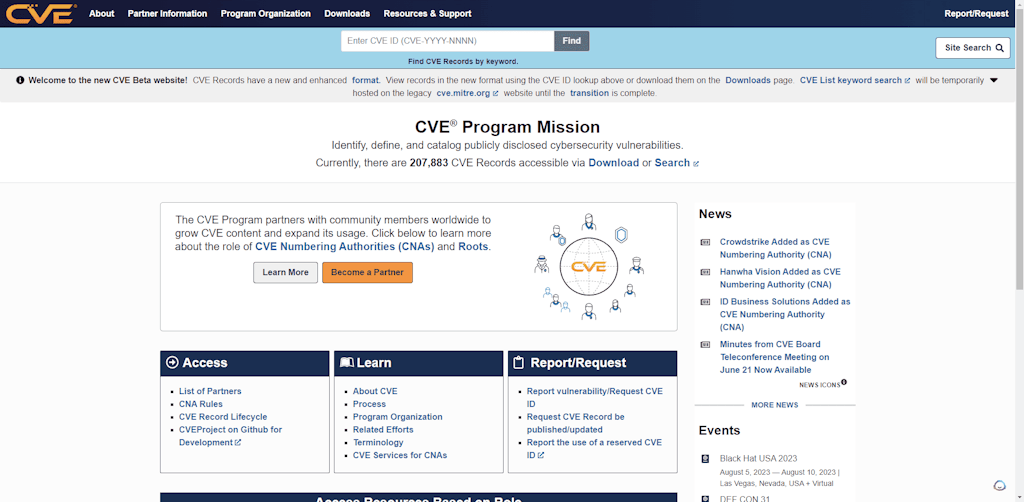Viewport: 1024px width, 502px height.
Task: Open About CVE link in Learn panel
Action: pyautogui.click(x=375, y=391)
